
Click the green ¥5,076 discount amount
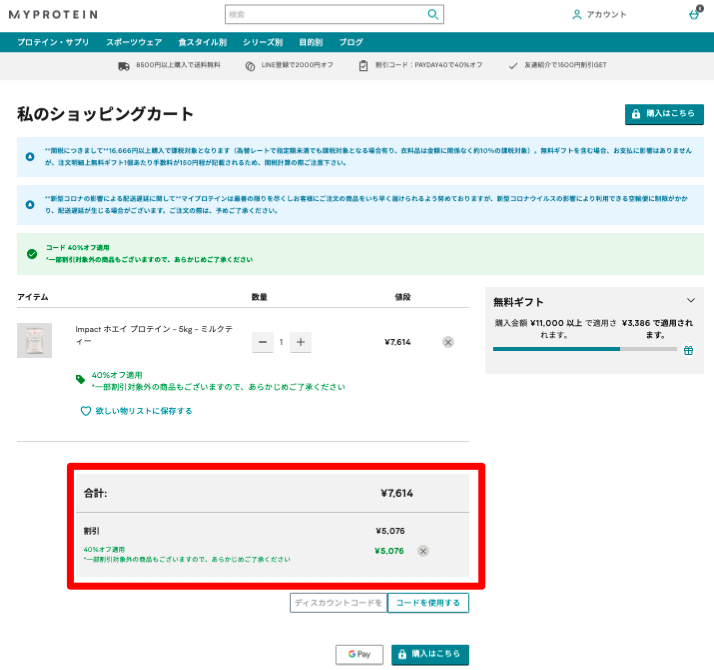389,551
